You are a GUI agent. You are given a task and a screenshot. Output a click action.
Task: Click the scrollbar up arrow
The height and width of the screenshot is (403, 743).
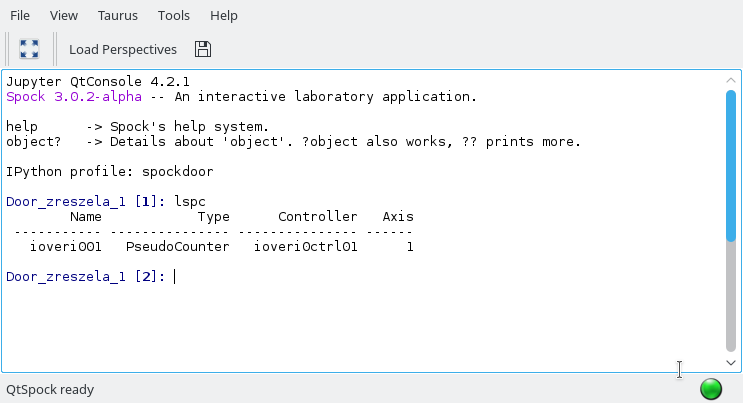[731, 80]
